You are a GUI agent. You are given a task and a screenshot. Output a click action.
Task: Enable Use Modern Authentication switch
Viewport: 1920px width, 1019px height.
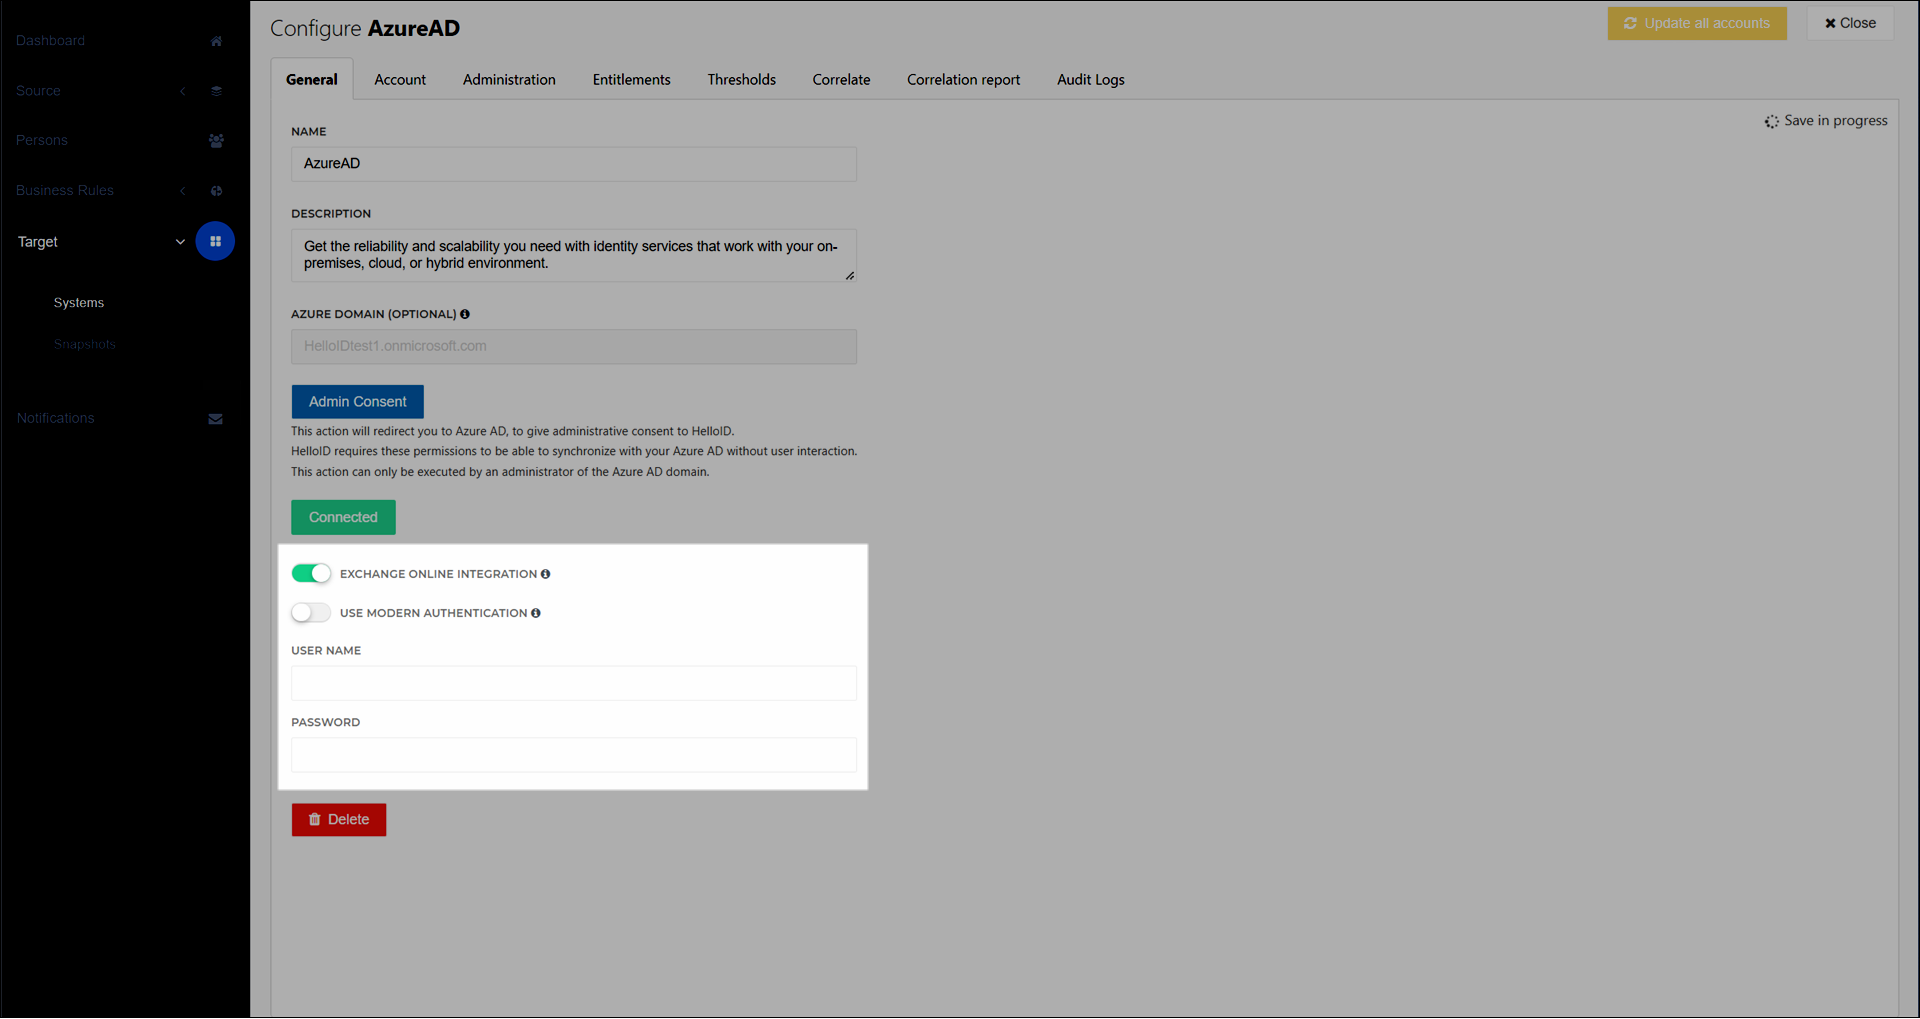(x=311, y=612)
